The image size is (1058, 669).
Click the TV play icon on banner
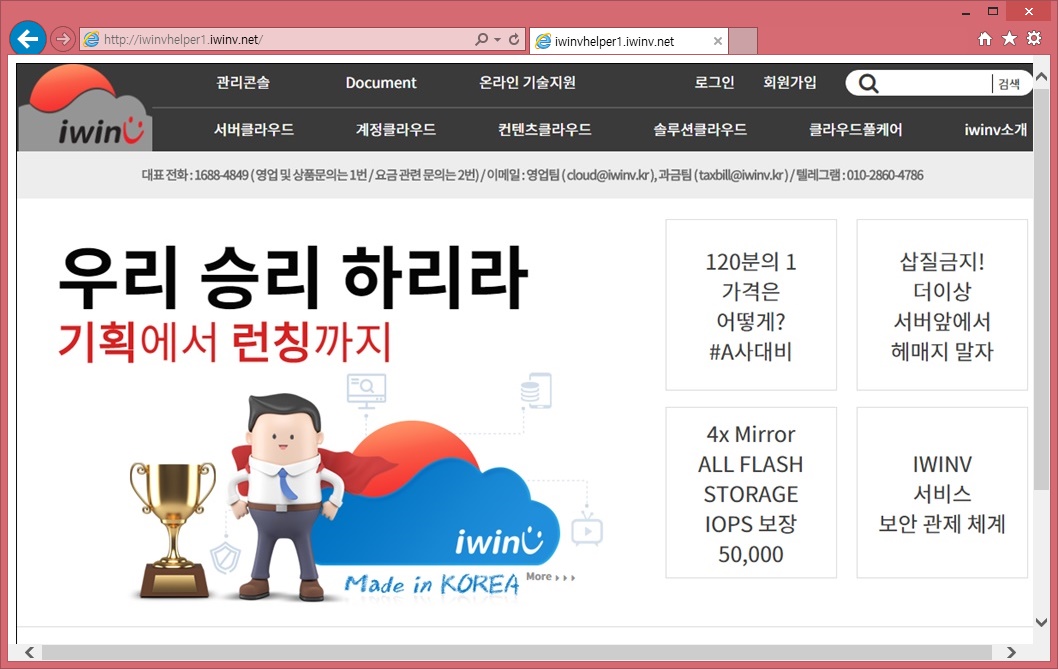587,530
